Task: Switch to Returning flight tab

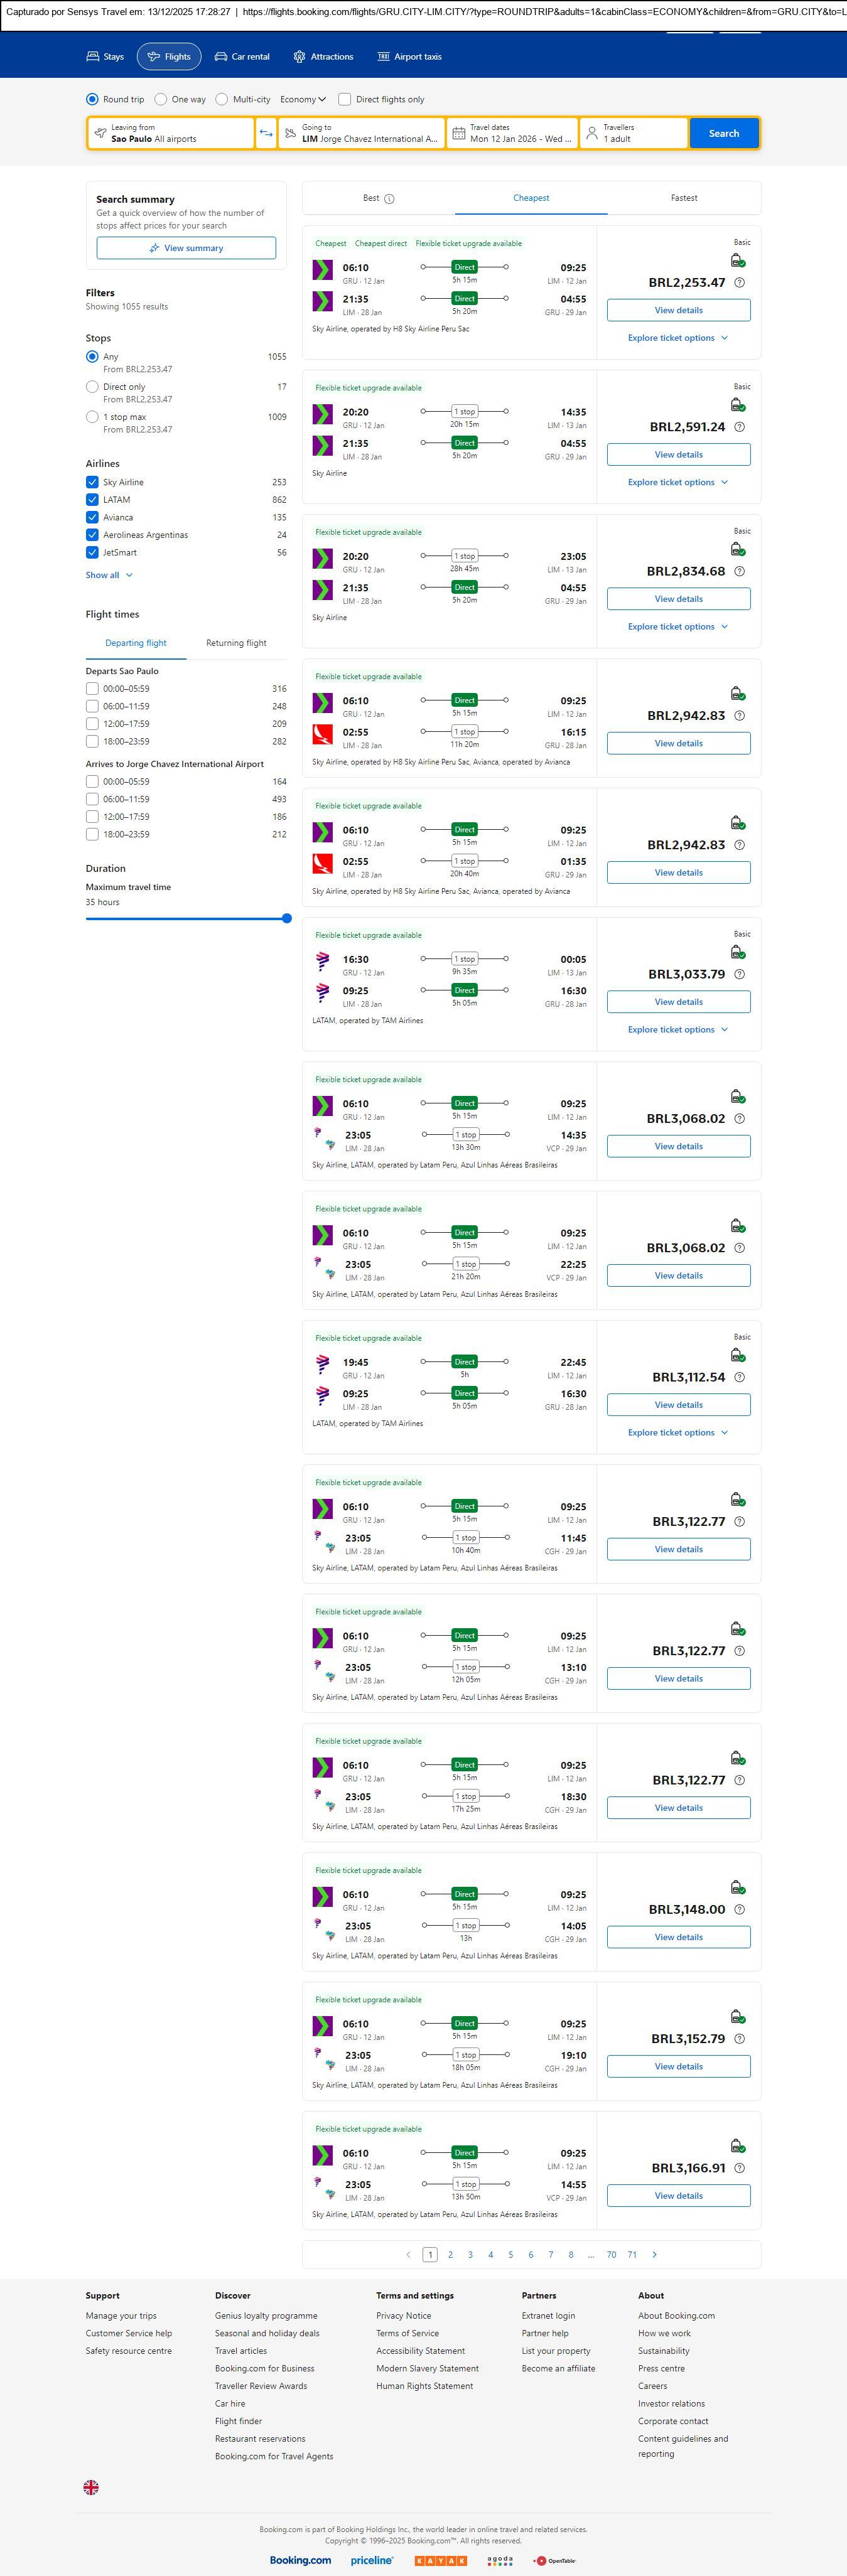Action: [x=236, y=643]
